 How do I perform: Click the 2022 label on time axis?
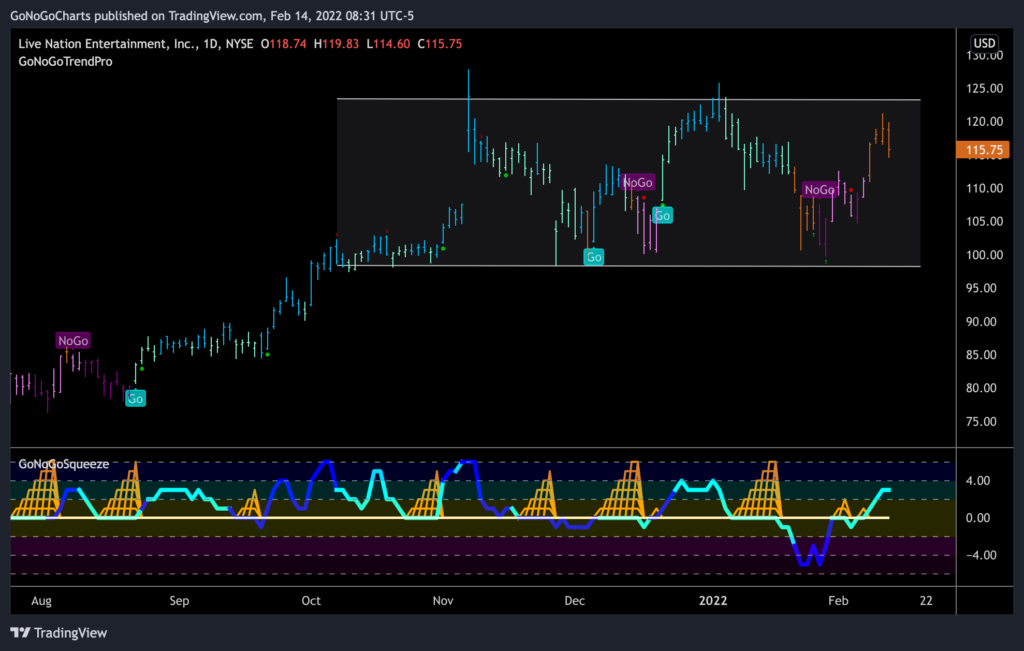[712, 601]
